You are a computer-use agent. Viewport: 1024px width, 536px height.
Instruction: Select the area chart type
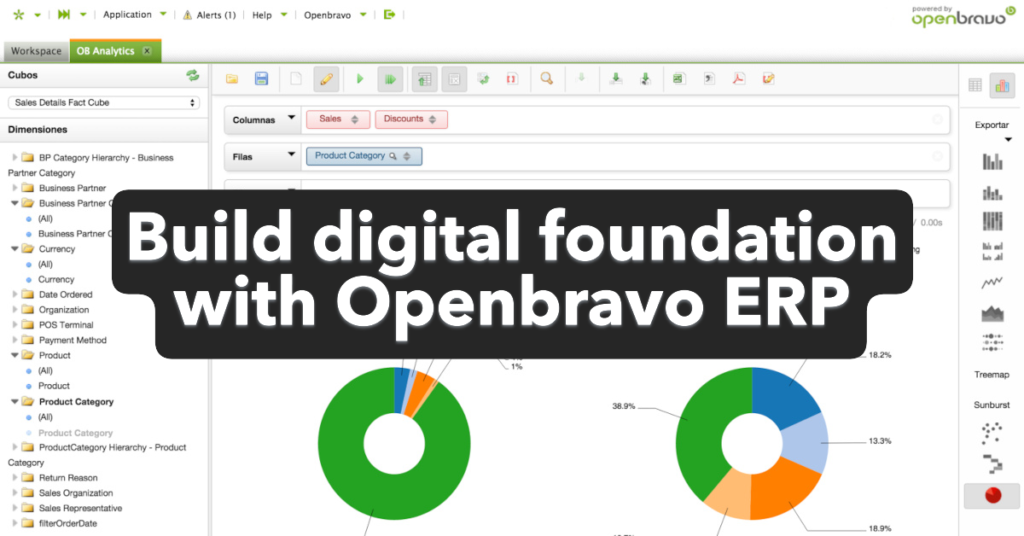tap(992, 313)
